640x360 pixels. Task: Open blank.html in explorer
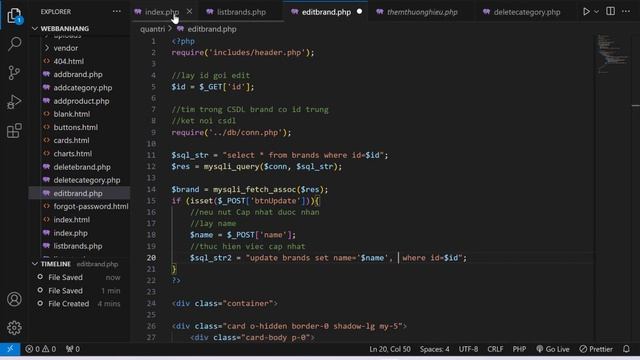pyautogui.click(x=72, y=114)
